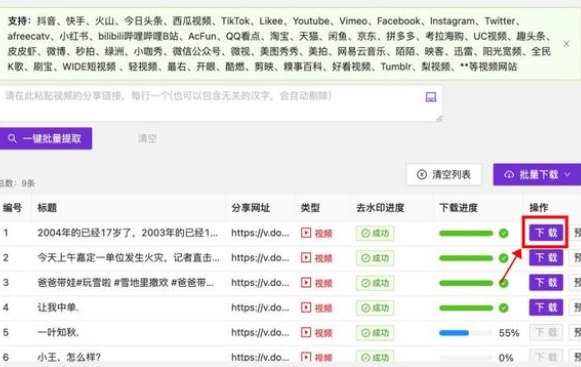Click the disabled 下载 button for row 5 一叶知秋
The width and height of the screenshot is (581, 367).
click(546, 332)
